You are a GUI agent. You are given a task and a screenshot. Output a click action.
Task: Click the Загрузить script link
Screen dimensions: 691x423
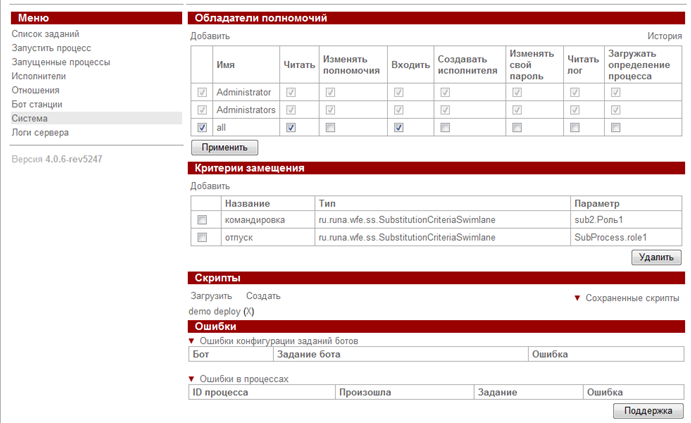pos(211,296)
